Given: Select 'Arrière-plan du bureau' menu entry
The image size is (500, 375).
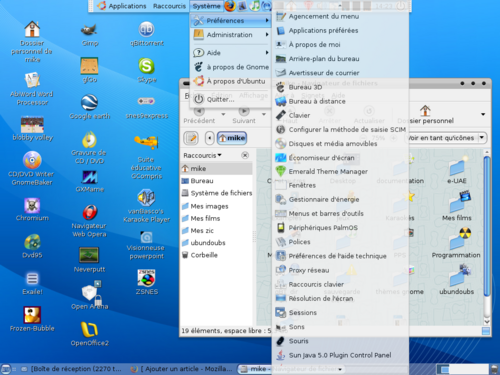Looking at the screenshot, I should [x=340, y=59].
